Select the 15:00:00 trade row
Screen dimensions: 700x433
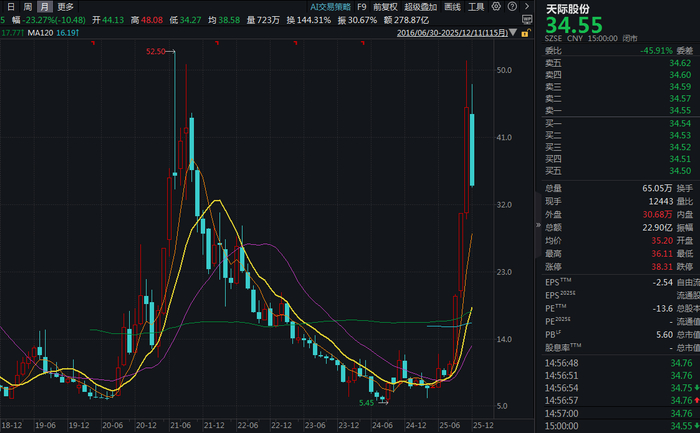[621, 426]
